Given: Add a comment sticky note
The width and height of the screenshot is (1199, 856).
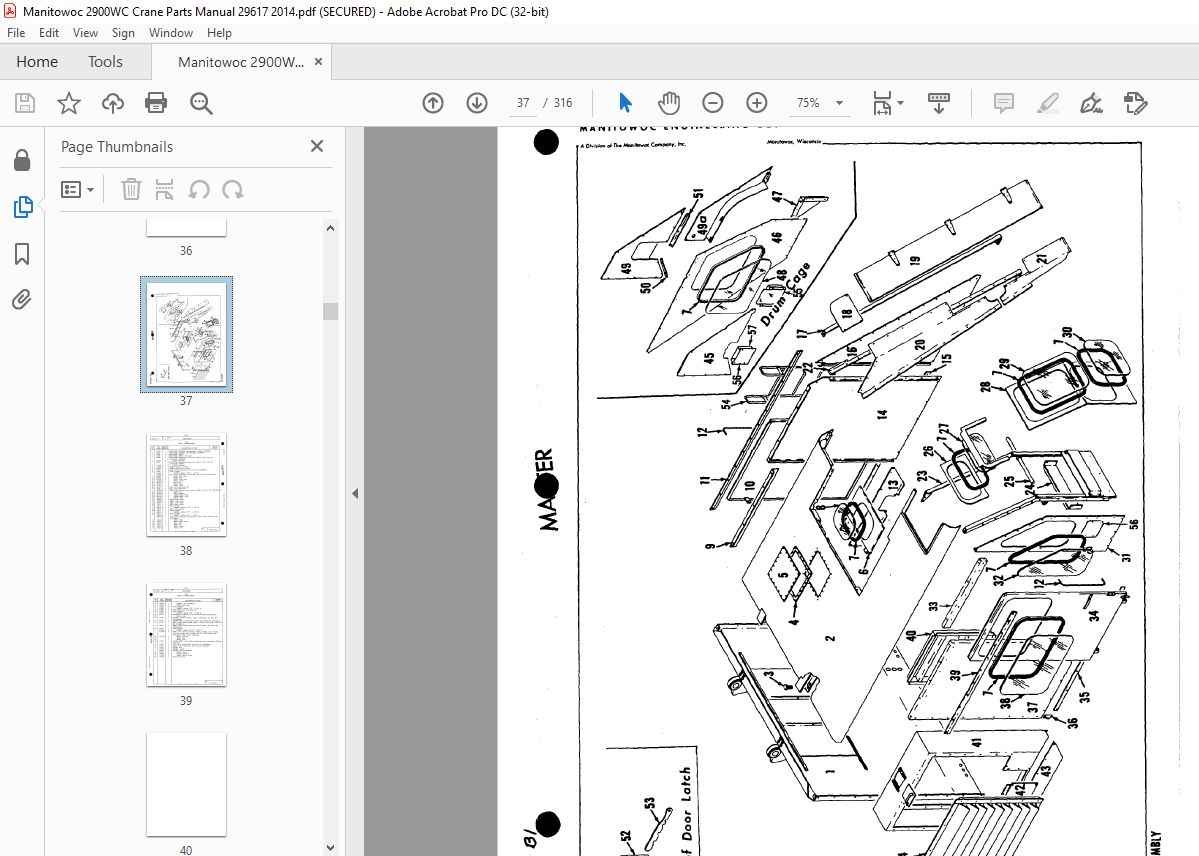Looking at the screenshot, I should (1003, 103).
